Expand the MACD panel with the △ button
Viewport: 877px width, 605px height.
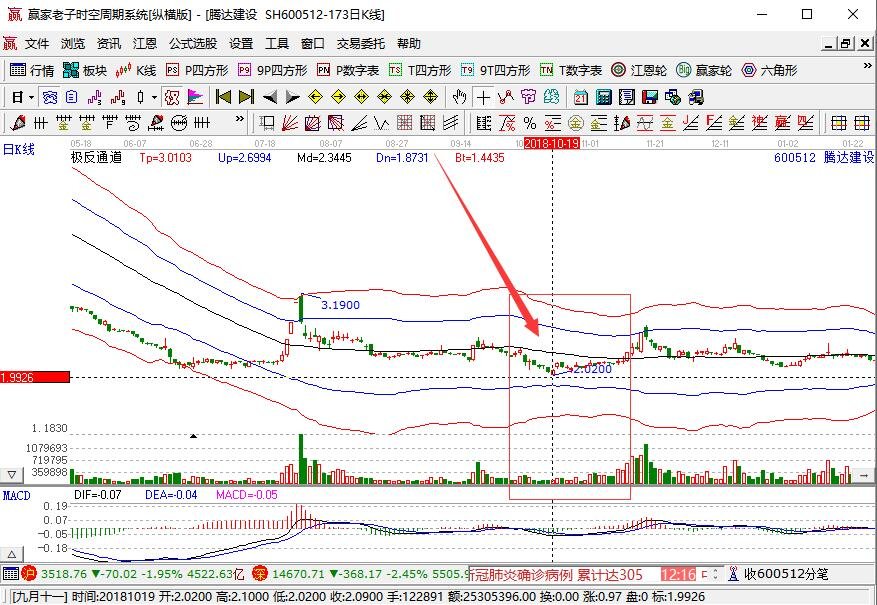pos(12,555)
